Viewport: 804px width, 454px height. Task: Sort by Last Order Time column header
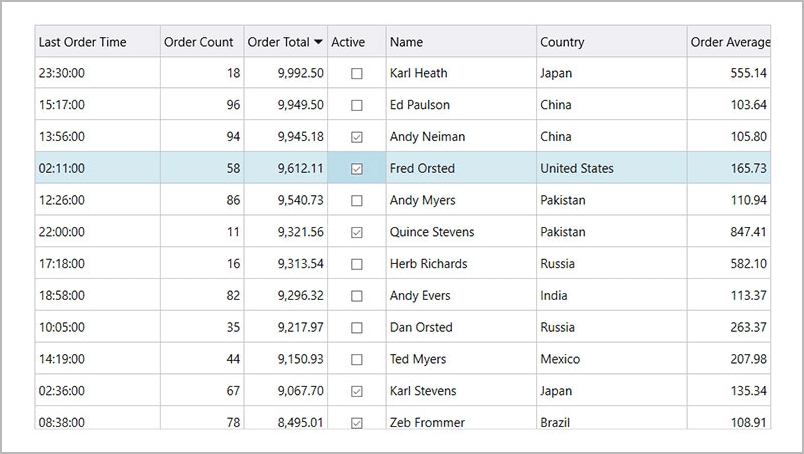(83, 42)
